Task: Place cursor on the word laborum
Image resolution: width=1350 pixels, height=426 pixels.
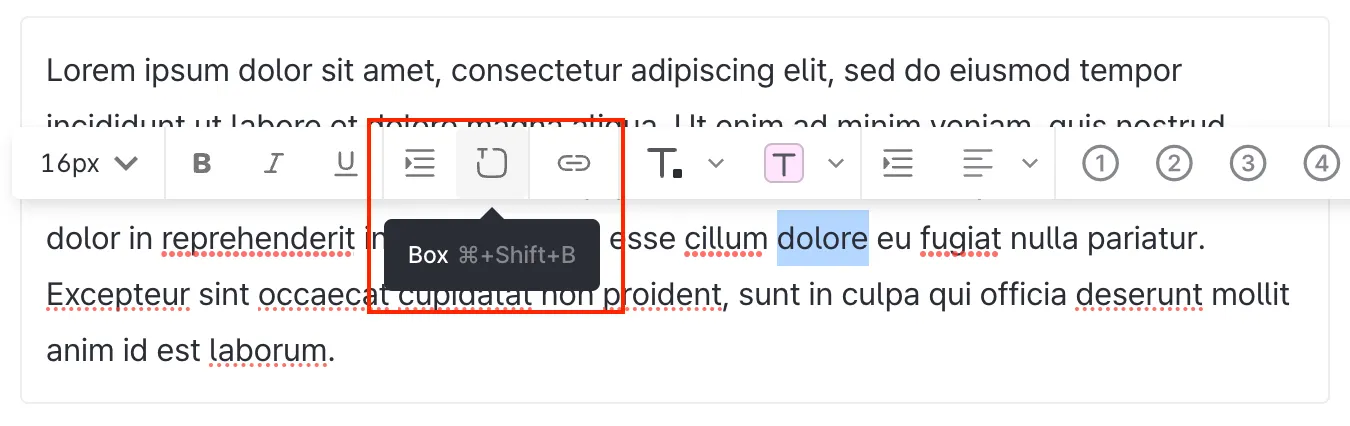Action: 267,351
